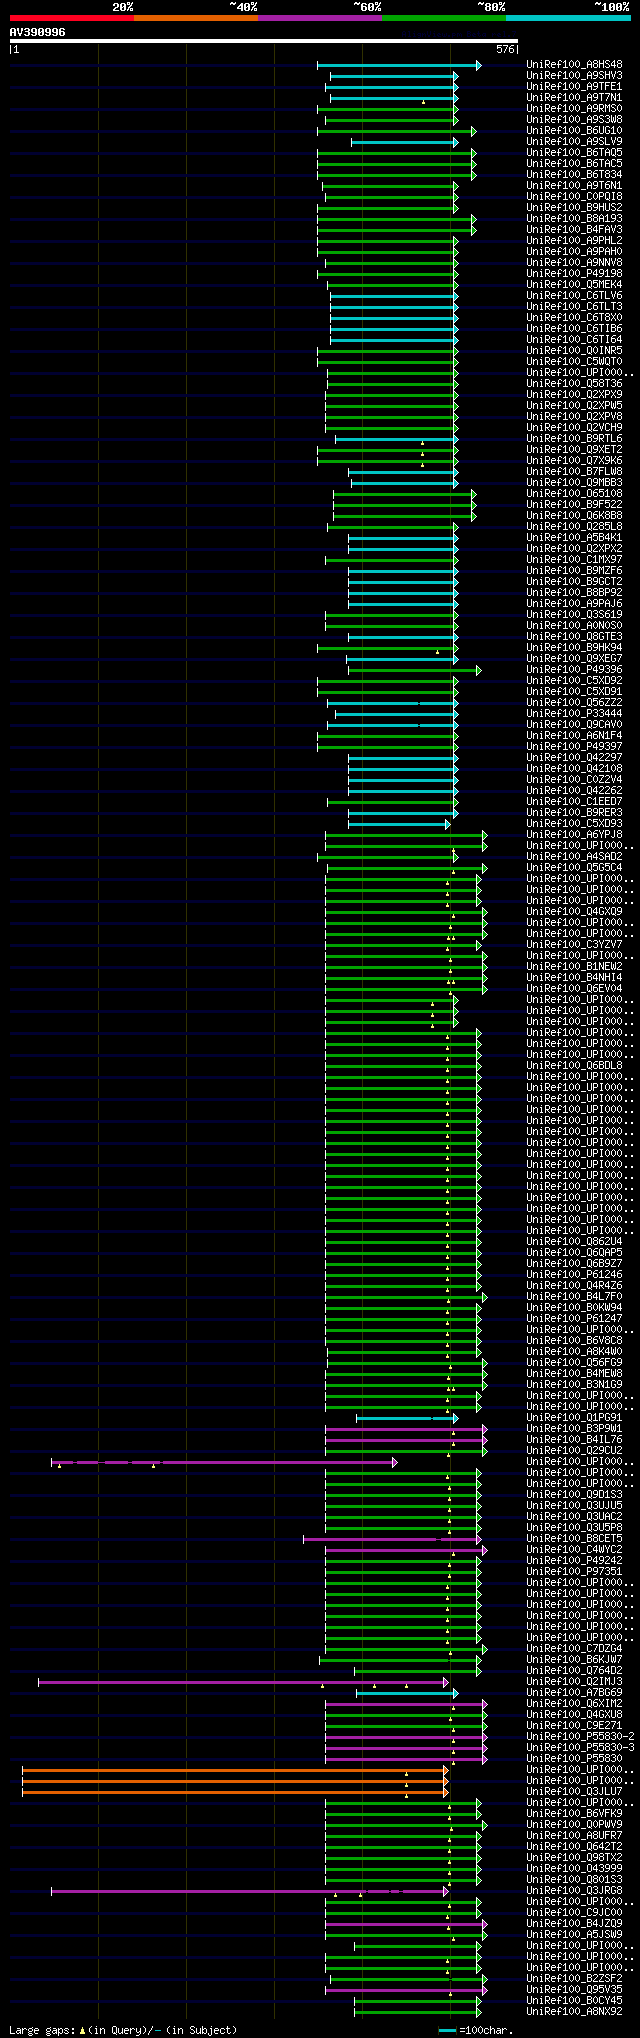The height and width of the screenshot is (2038, 640).
Task: Click the purple ~60% identity legend bar
Action: 320,17
